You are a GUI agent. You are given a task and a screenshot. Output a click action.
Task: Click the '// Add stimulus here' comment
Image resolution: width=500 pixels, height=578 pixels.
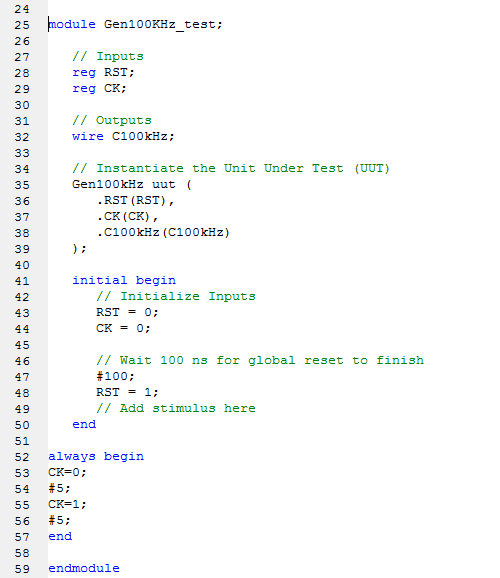click(x=176, y=408)
